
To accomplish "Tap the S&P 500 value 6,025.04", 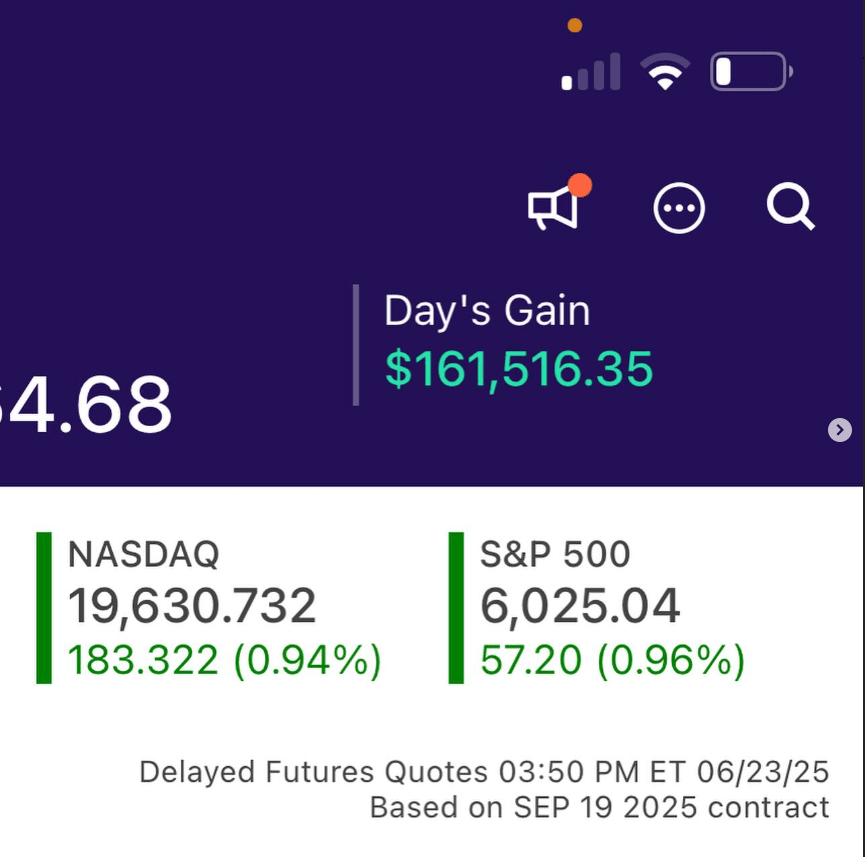I will point(580,606).
